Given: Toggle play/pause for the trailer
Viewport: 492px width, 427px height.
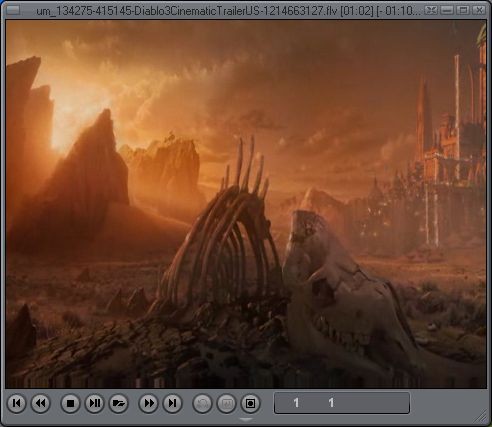Looking at the screenshot, I should (95, 403).
